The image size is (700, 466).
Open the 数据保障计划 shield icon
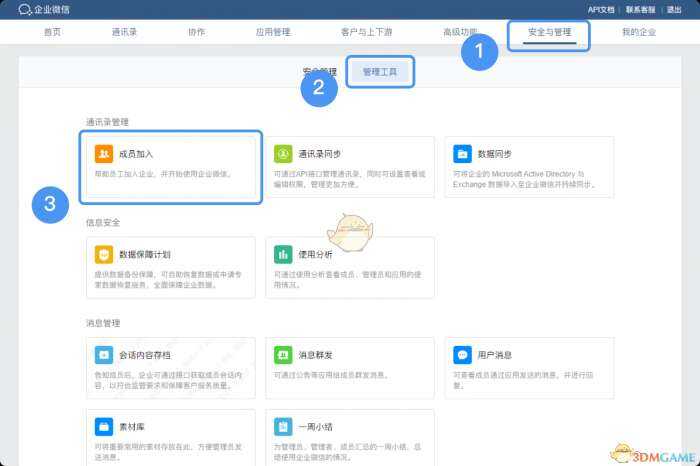(x=104, y=254)
